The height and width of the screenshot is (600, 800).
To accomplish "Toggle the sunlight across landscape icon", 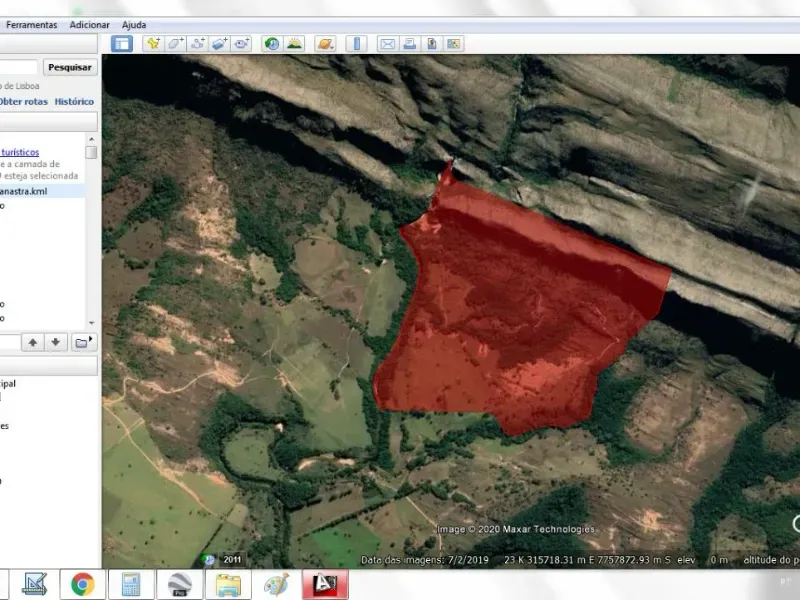I will (x=294, y=44).
